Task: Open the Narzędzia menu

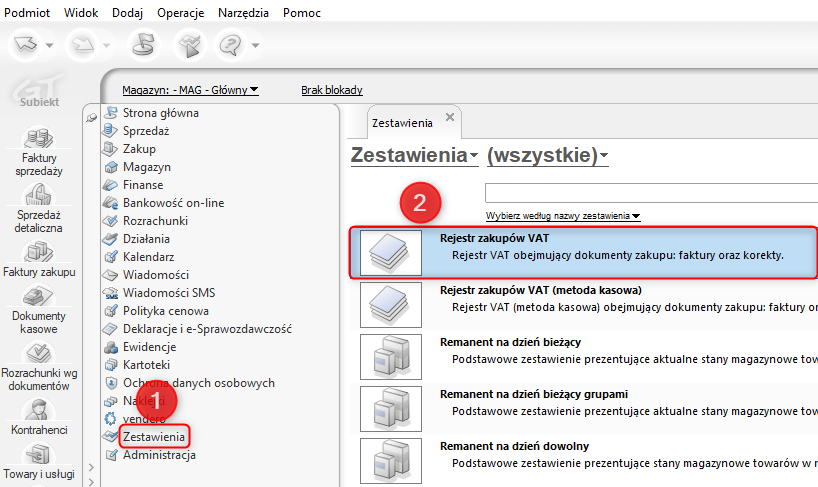Action: 243,13
